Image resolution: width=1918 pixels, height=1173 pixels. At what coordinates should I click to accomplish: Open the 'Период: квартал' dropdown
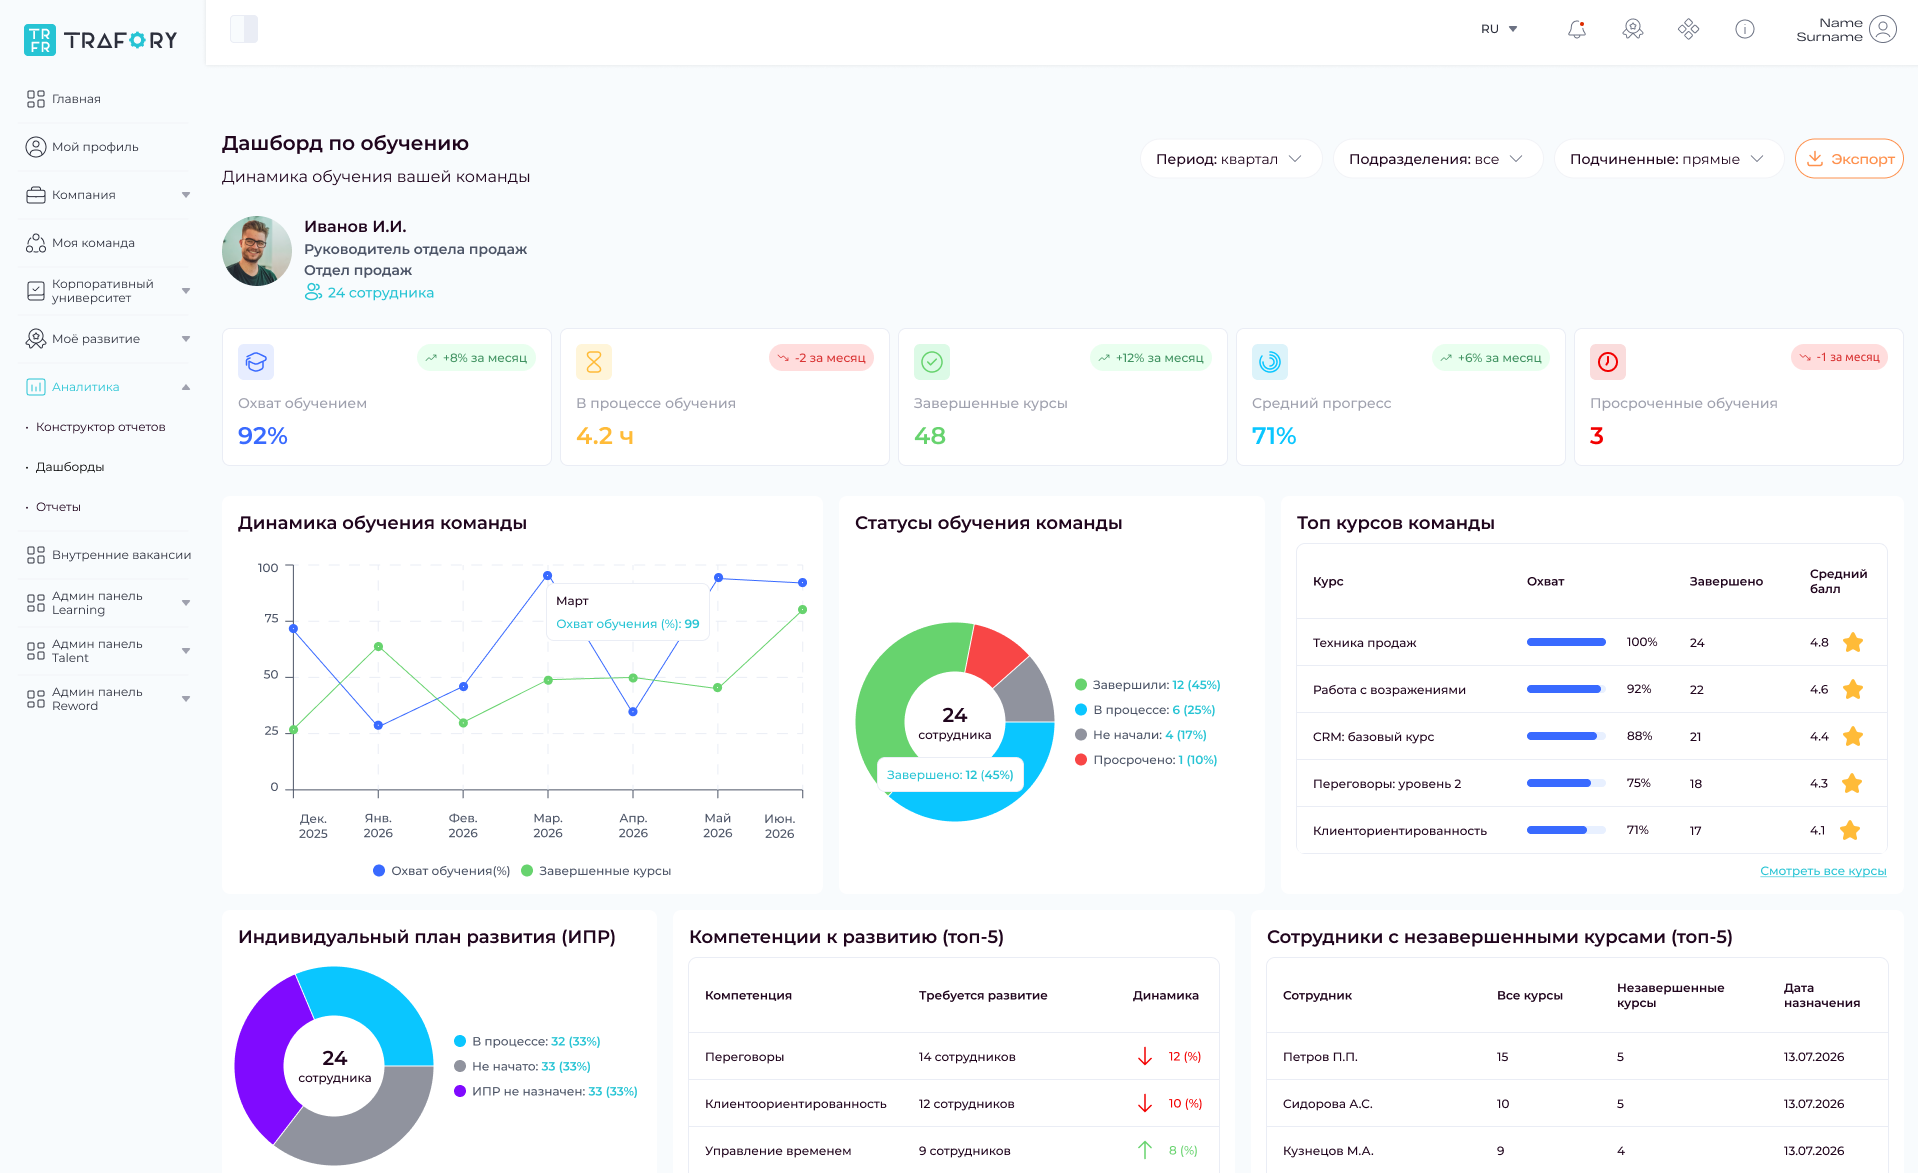[x=1230, y=159]
